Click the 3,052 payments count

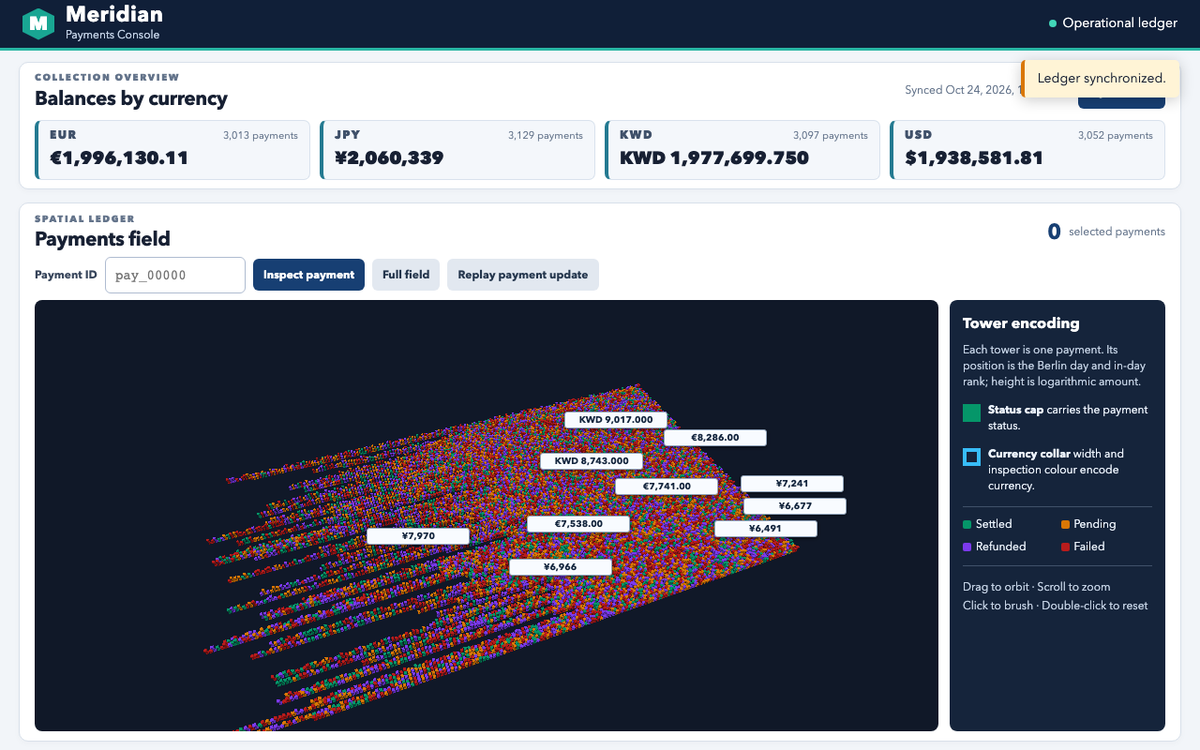click(x=1115, y=135)
